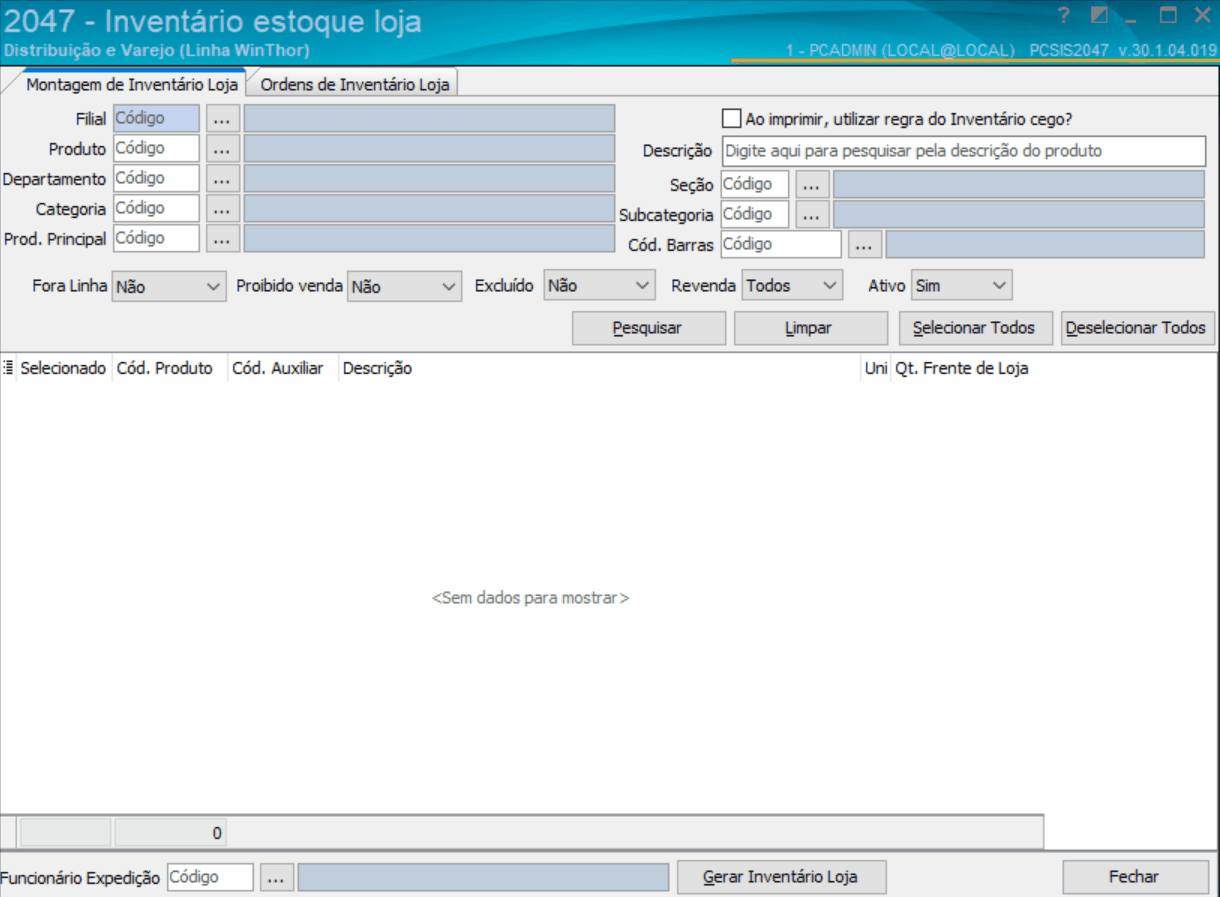The image size is (1220, 897).
Task: Sort by Selecionado column header
Action: click(64, 368)
